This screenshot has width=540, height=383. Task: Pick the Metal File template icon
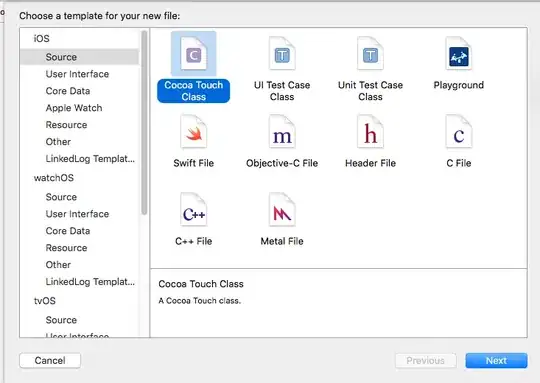pyautogui.click(x=282, y=210)
